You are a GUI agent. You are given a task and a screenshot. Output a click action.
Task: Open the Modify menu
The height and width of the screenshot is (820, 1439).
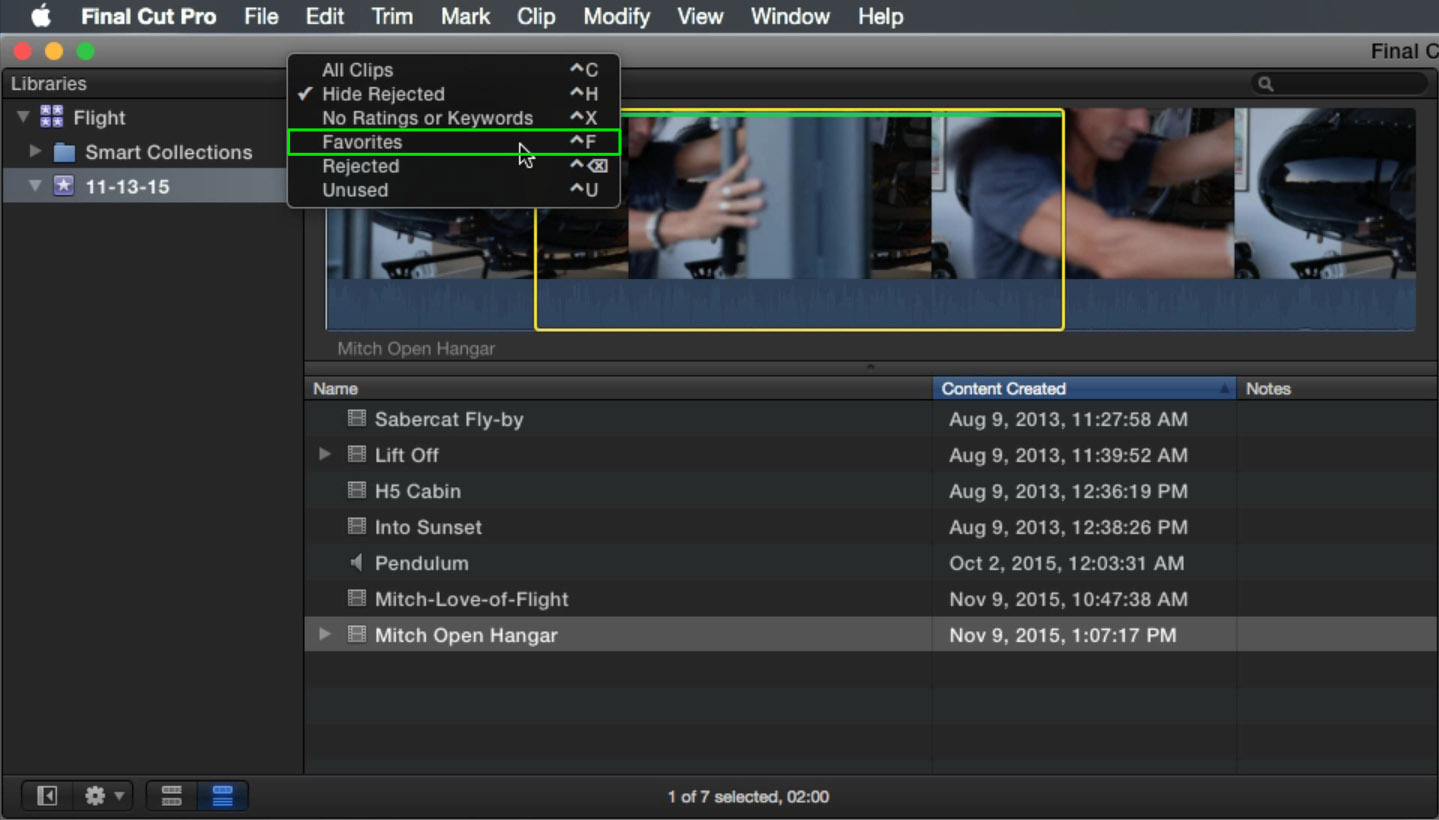[616, 17]
